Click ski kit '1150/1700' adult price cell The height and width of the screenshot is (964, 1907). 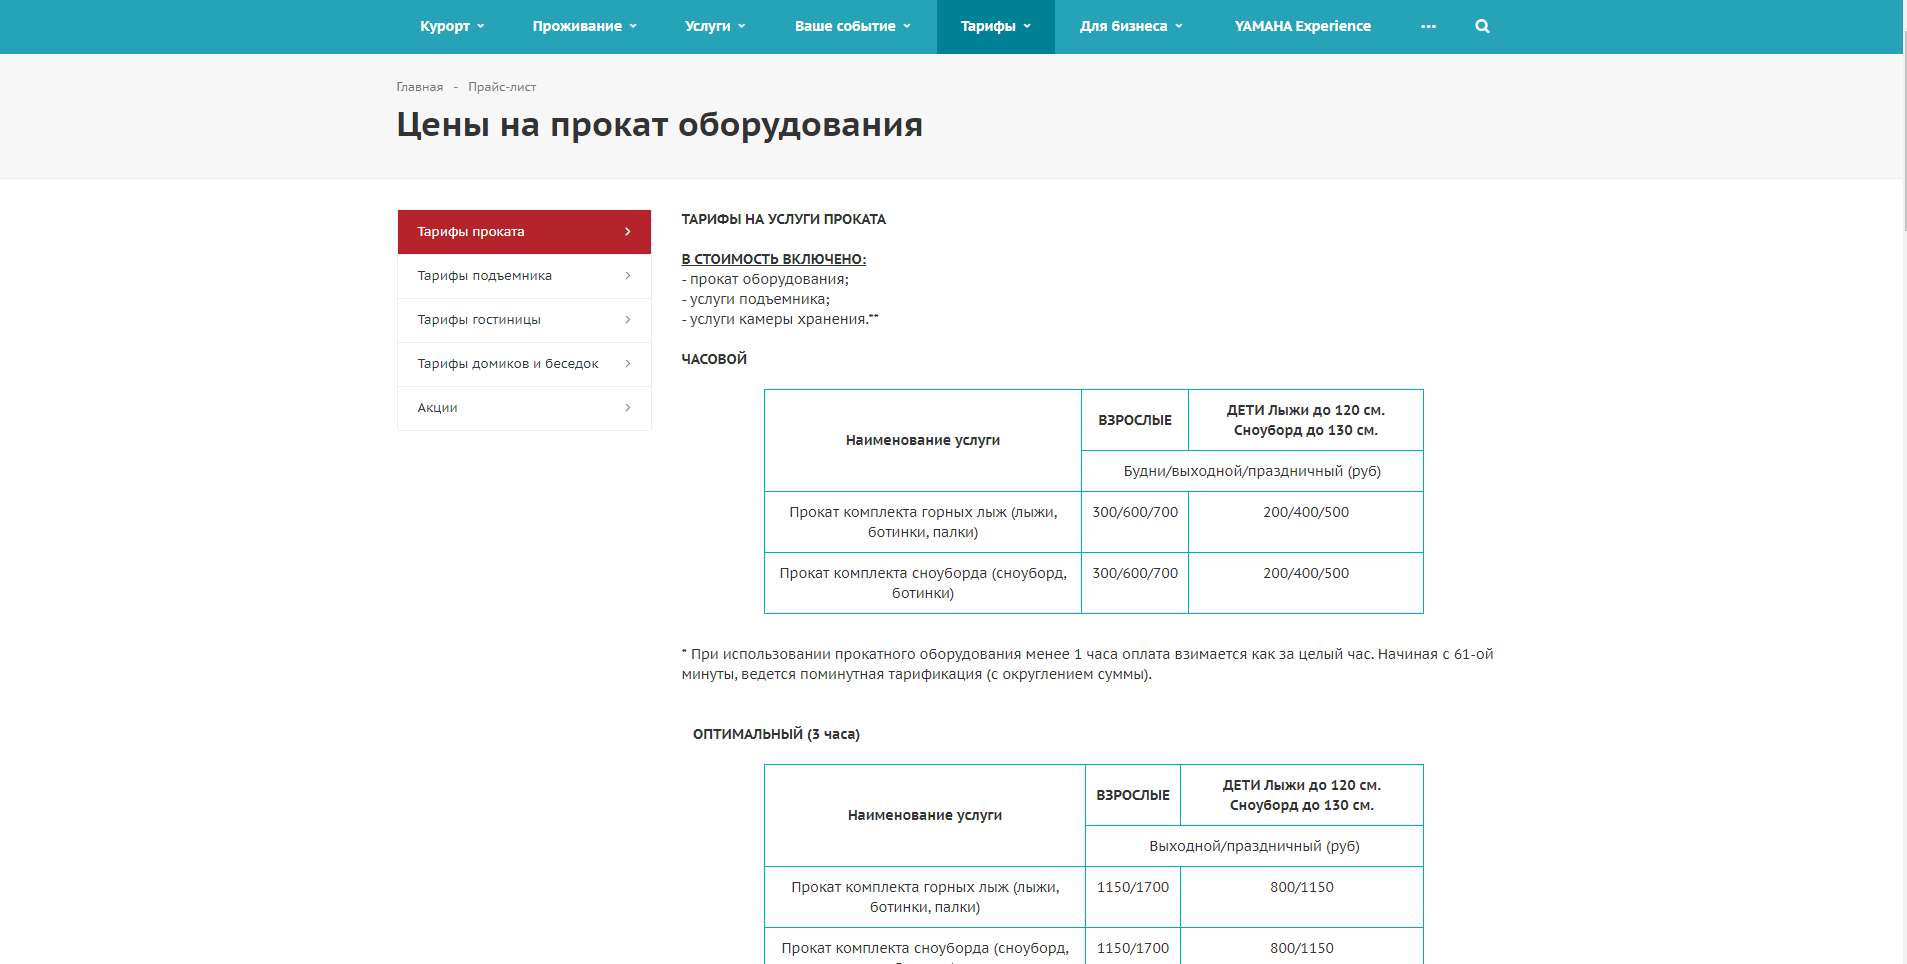[1133, 897]
